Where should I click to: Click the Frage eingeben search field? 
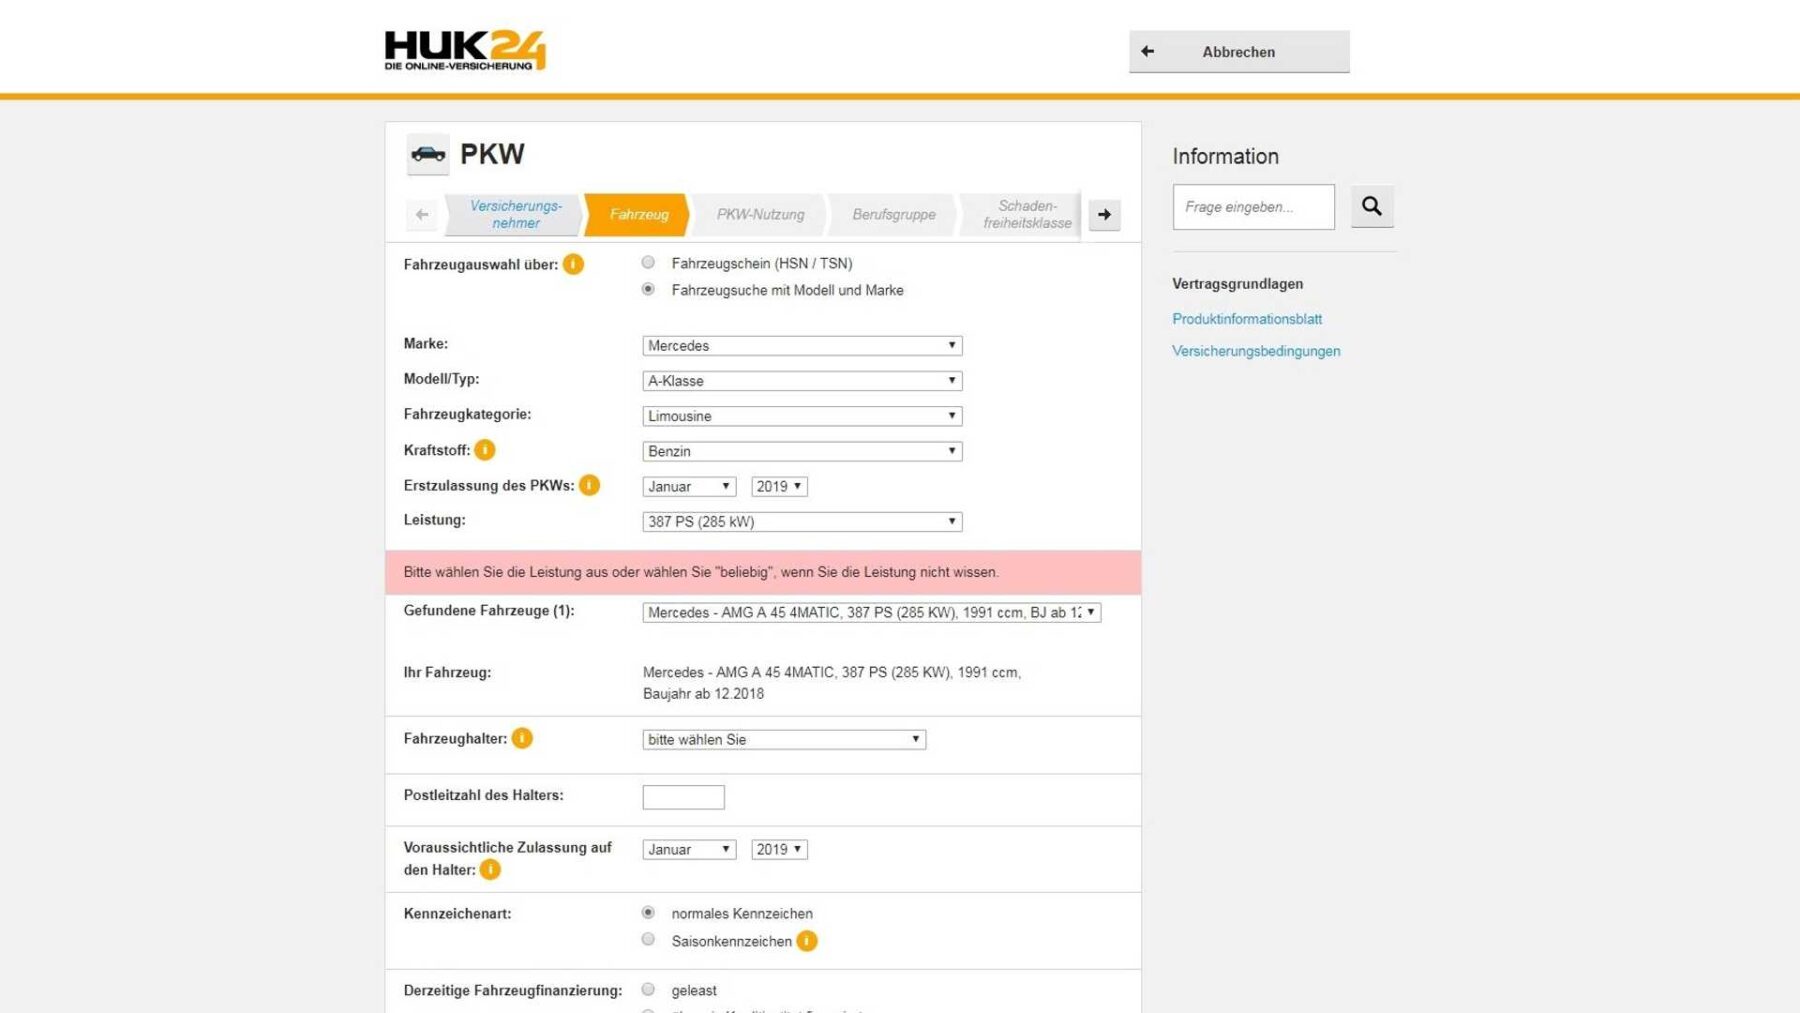click(x=1253, y=207)
